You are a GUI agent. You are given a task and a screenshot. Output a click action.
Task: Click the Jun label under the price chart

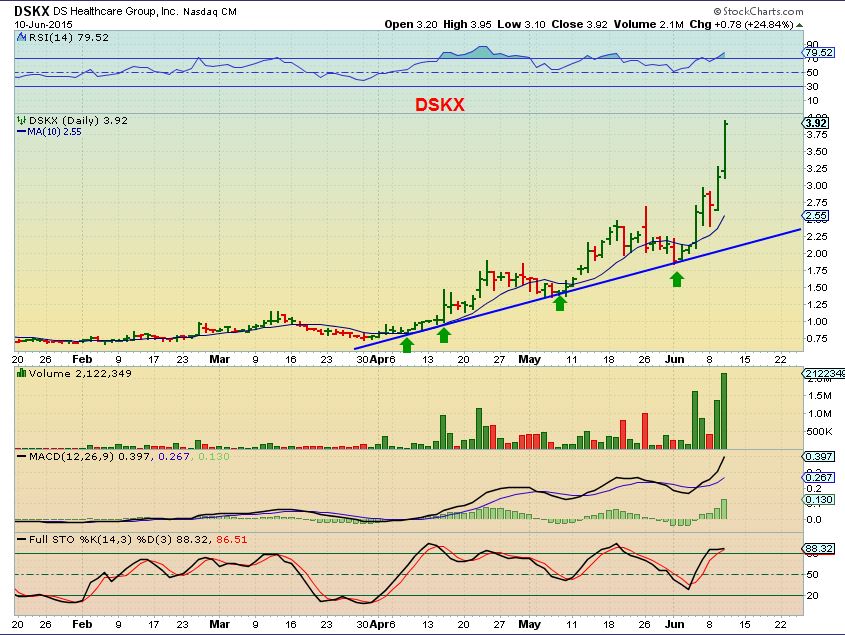[674, 359]
